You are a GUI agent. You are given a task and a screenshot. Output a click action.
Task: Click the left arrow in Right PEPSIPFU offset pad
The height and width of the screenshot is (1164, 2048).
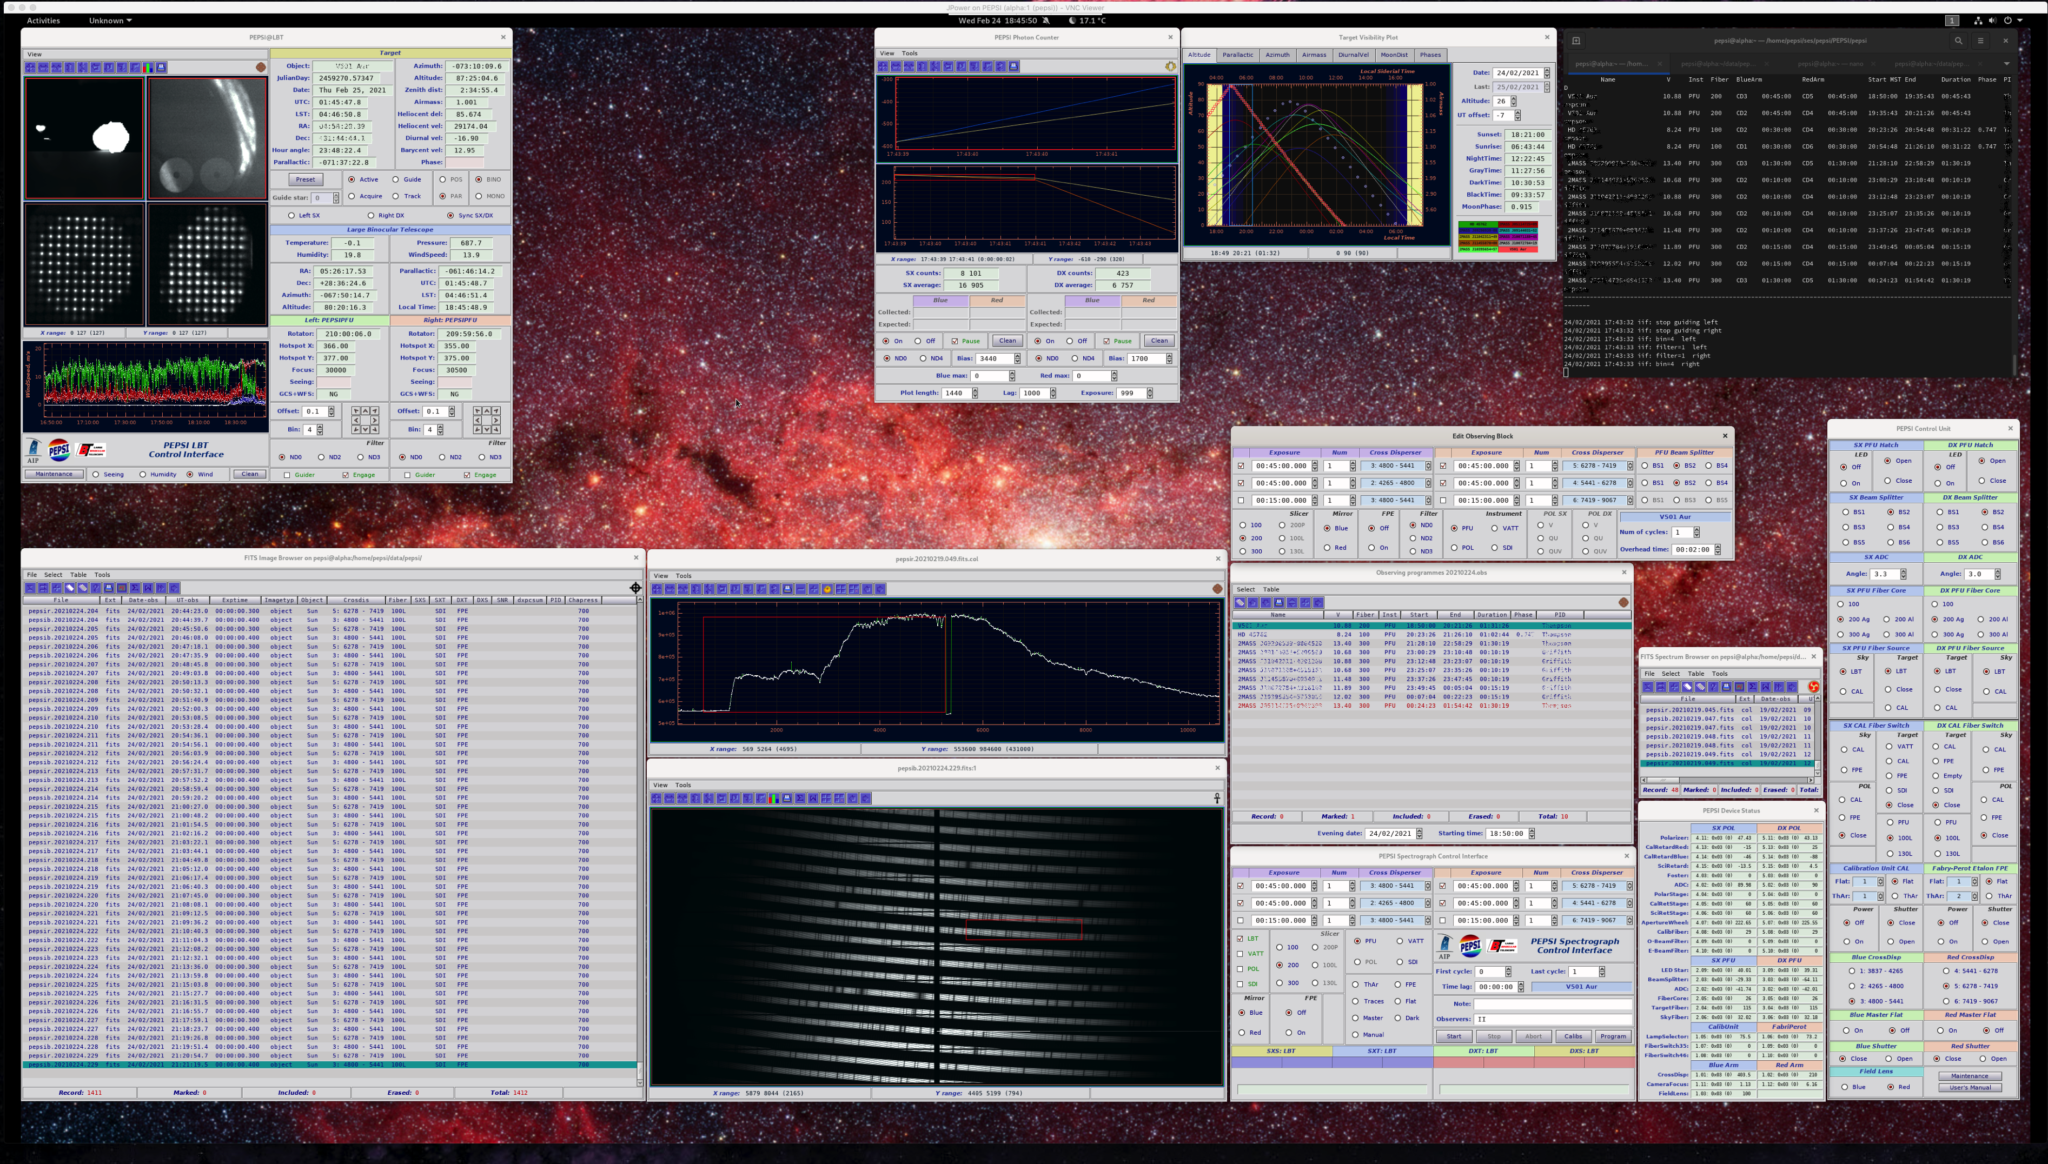pyautogui.click(x=477, y=420)
